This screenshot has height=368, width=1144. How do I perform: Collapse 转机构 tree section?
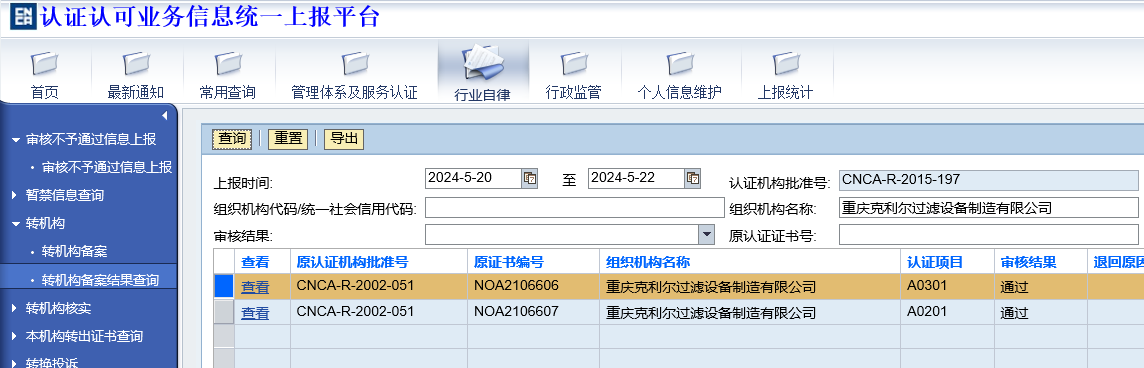(16, 223)
